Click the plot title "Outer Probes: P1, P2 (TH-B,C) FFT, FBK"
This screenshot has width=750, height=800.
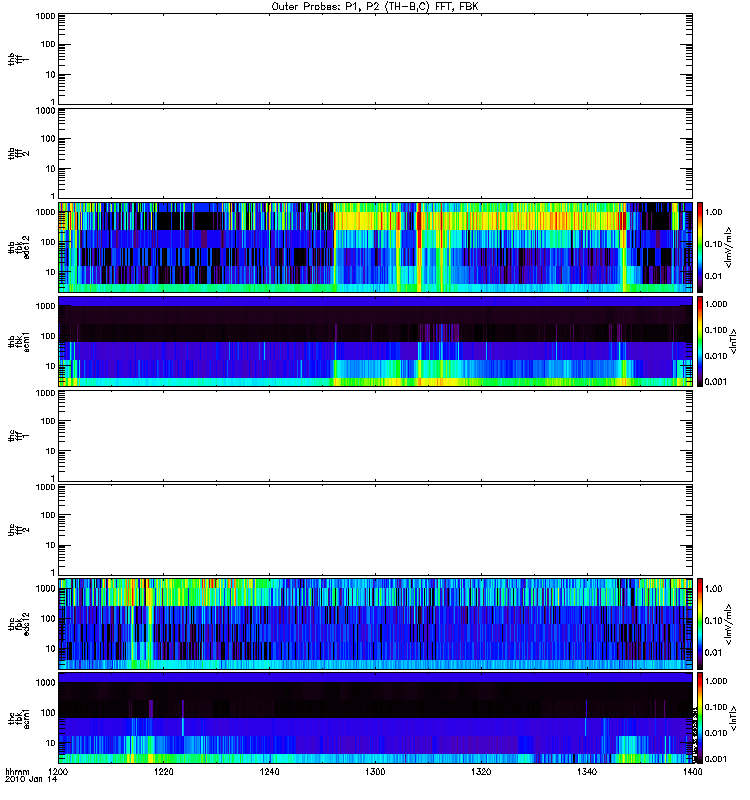pos(375,7)
